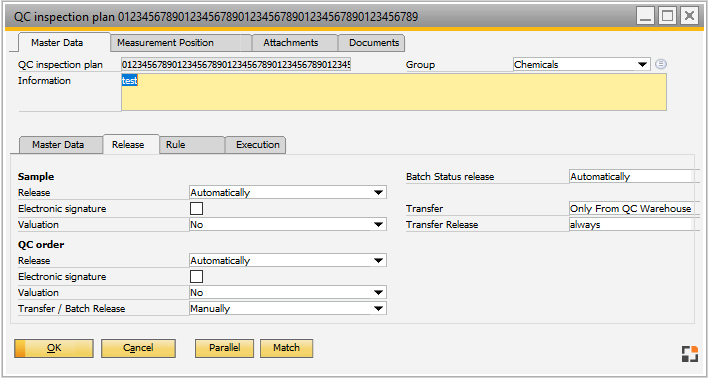
Task: Enable Electronic signature under QC order
Action: 197,276
